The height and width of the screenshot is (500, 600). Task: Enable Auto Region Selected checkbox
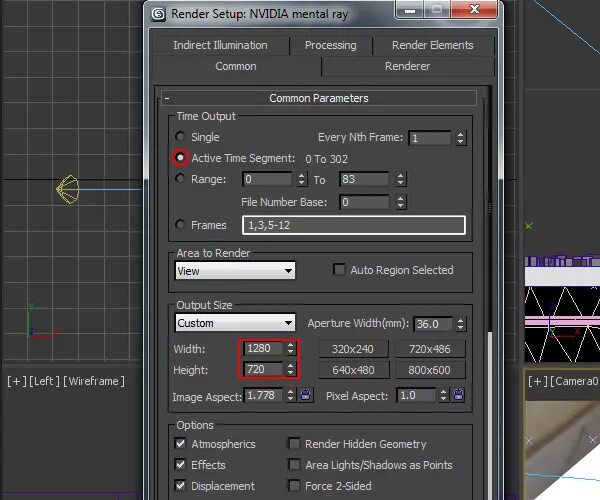(339, 269)
